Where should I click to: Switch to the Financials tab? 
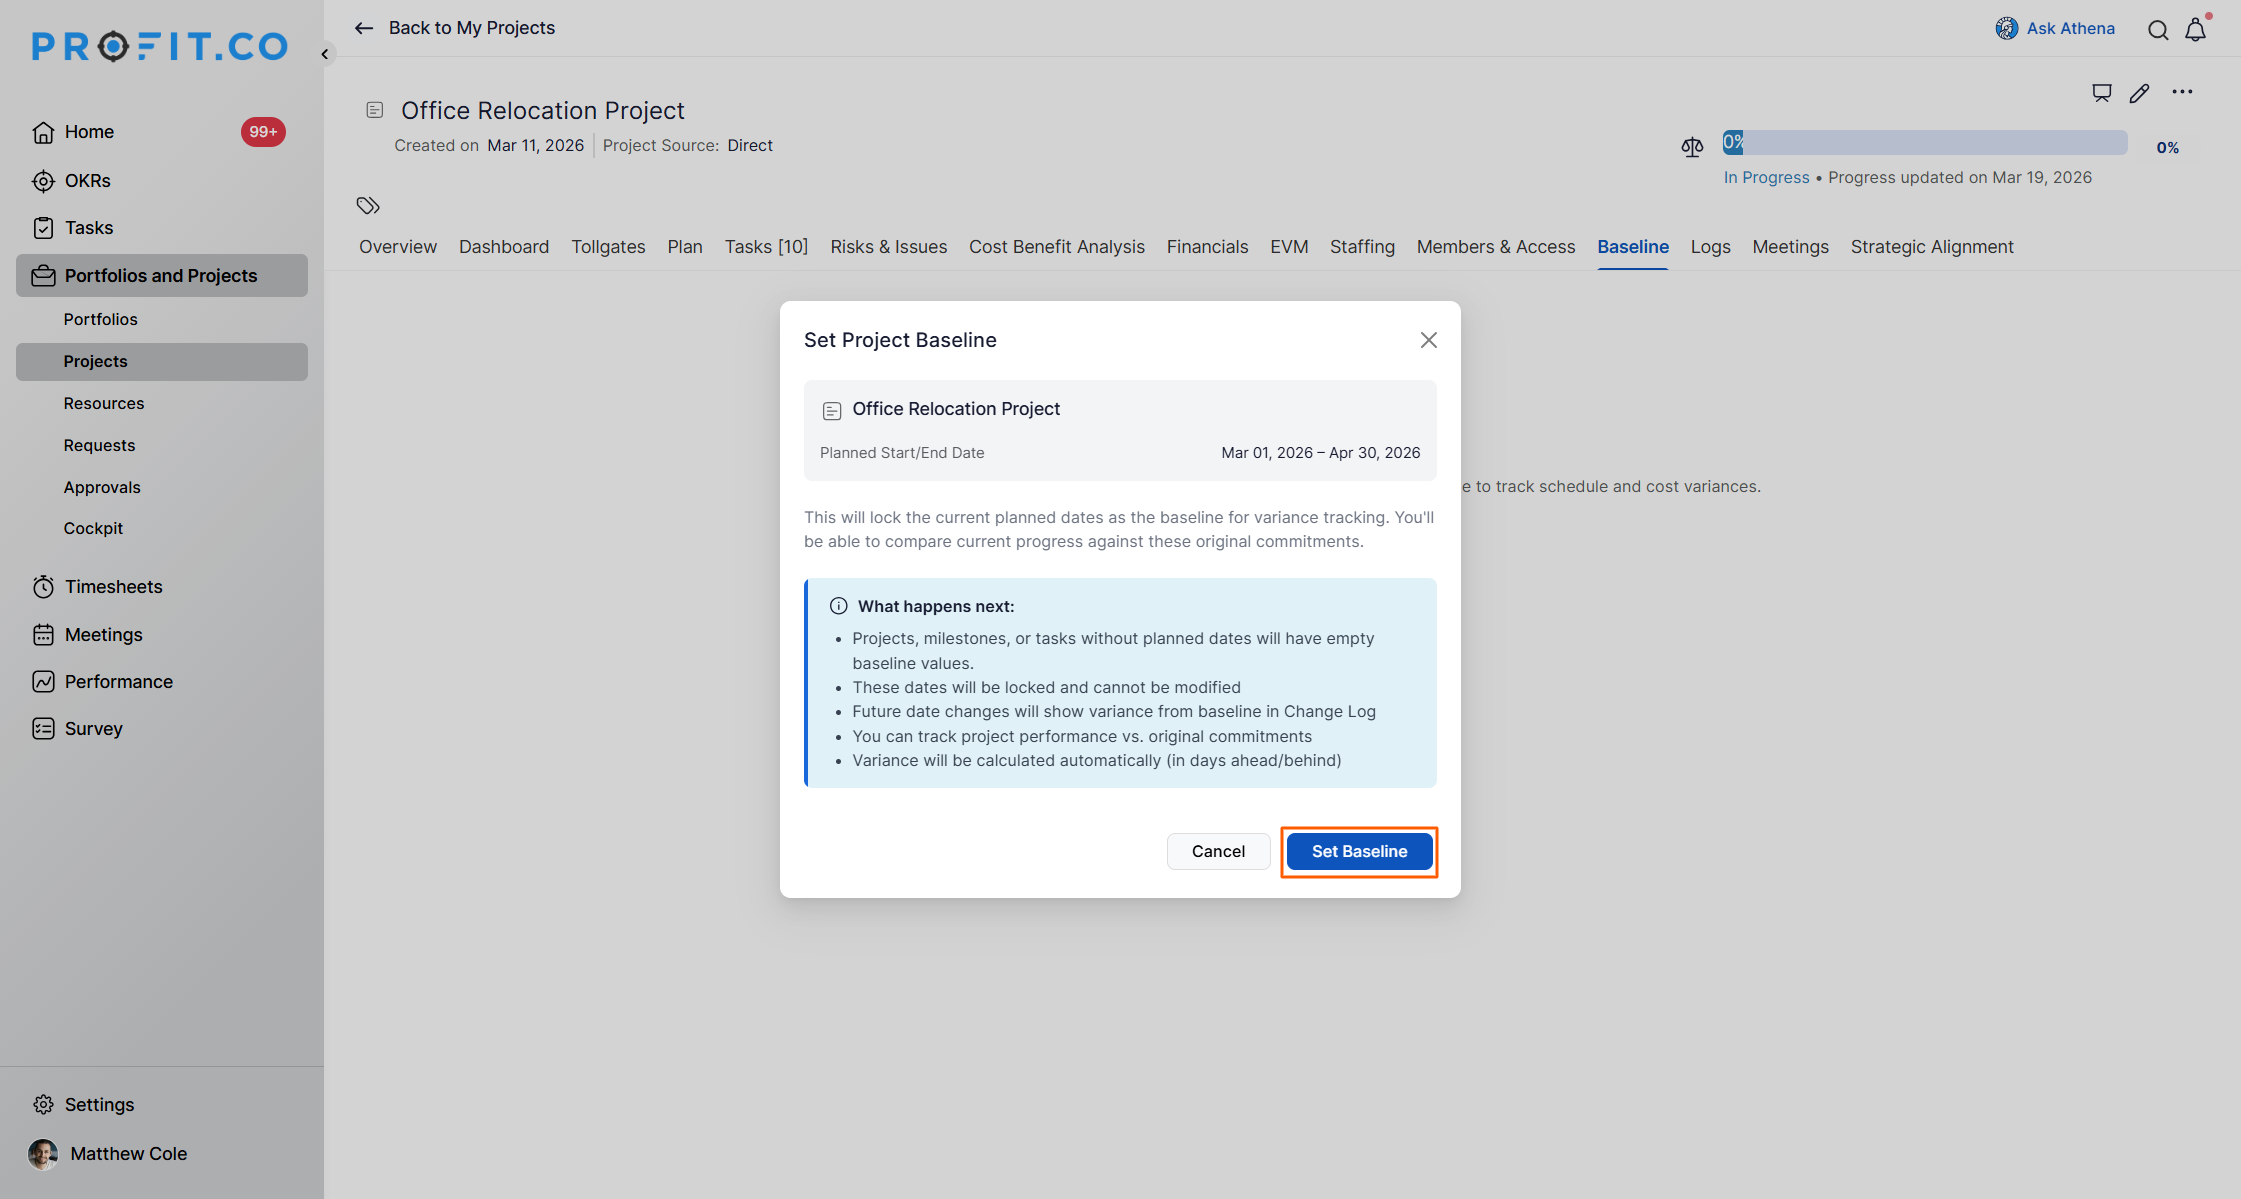[1207, 247]
